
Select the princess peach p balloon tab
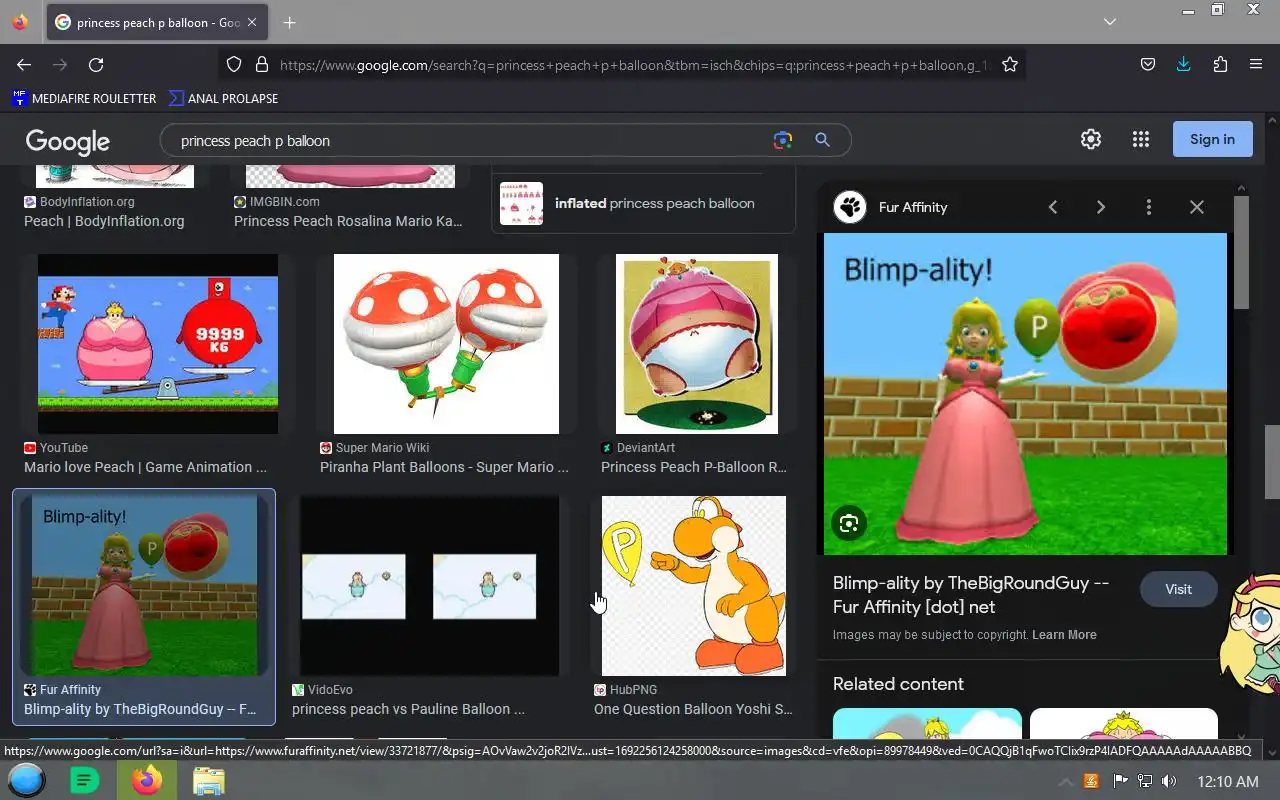(157, 22)
